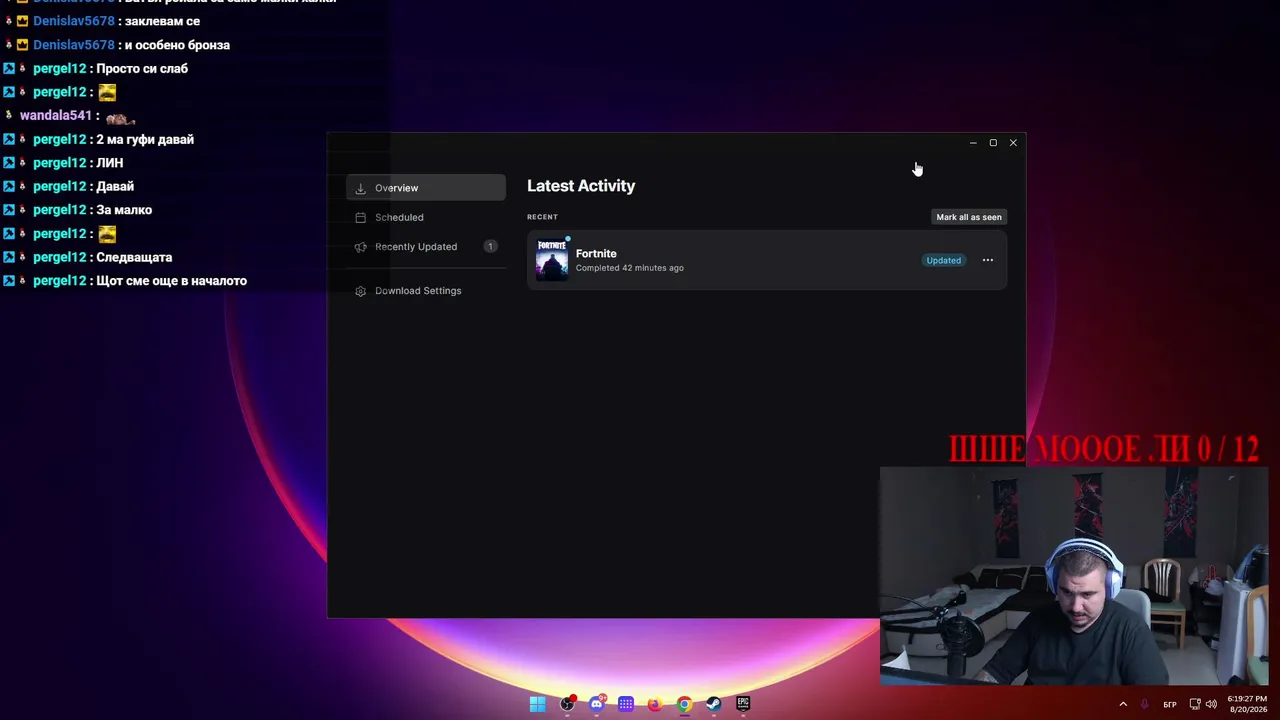Screen dimensions: 1280x720
Task: Open the Recently Updated list
Action: tap(426, 246)
